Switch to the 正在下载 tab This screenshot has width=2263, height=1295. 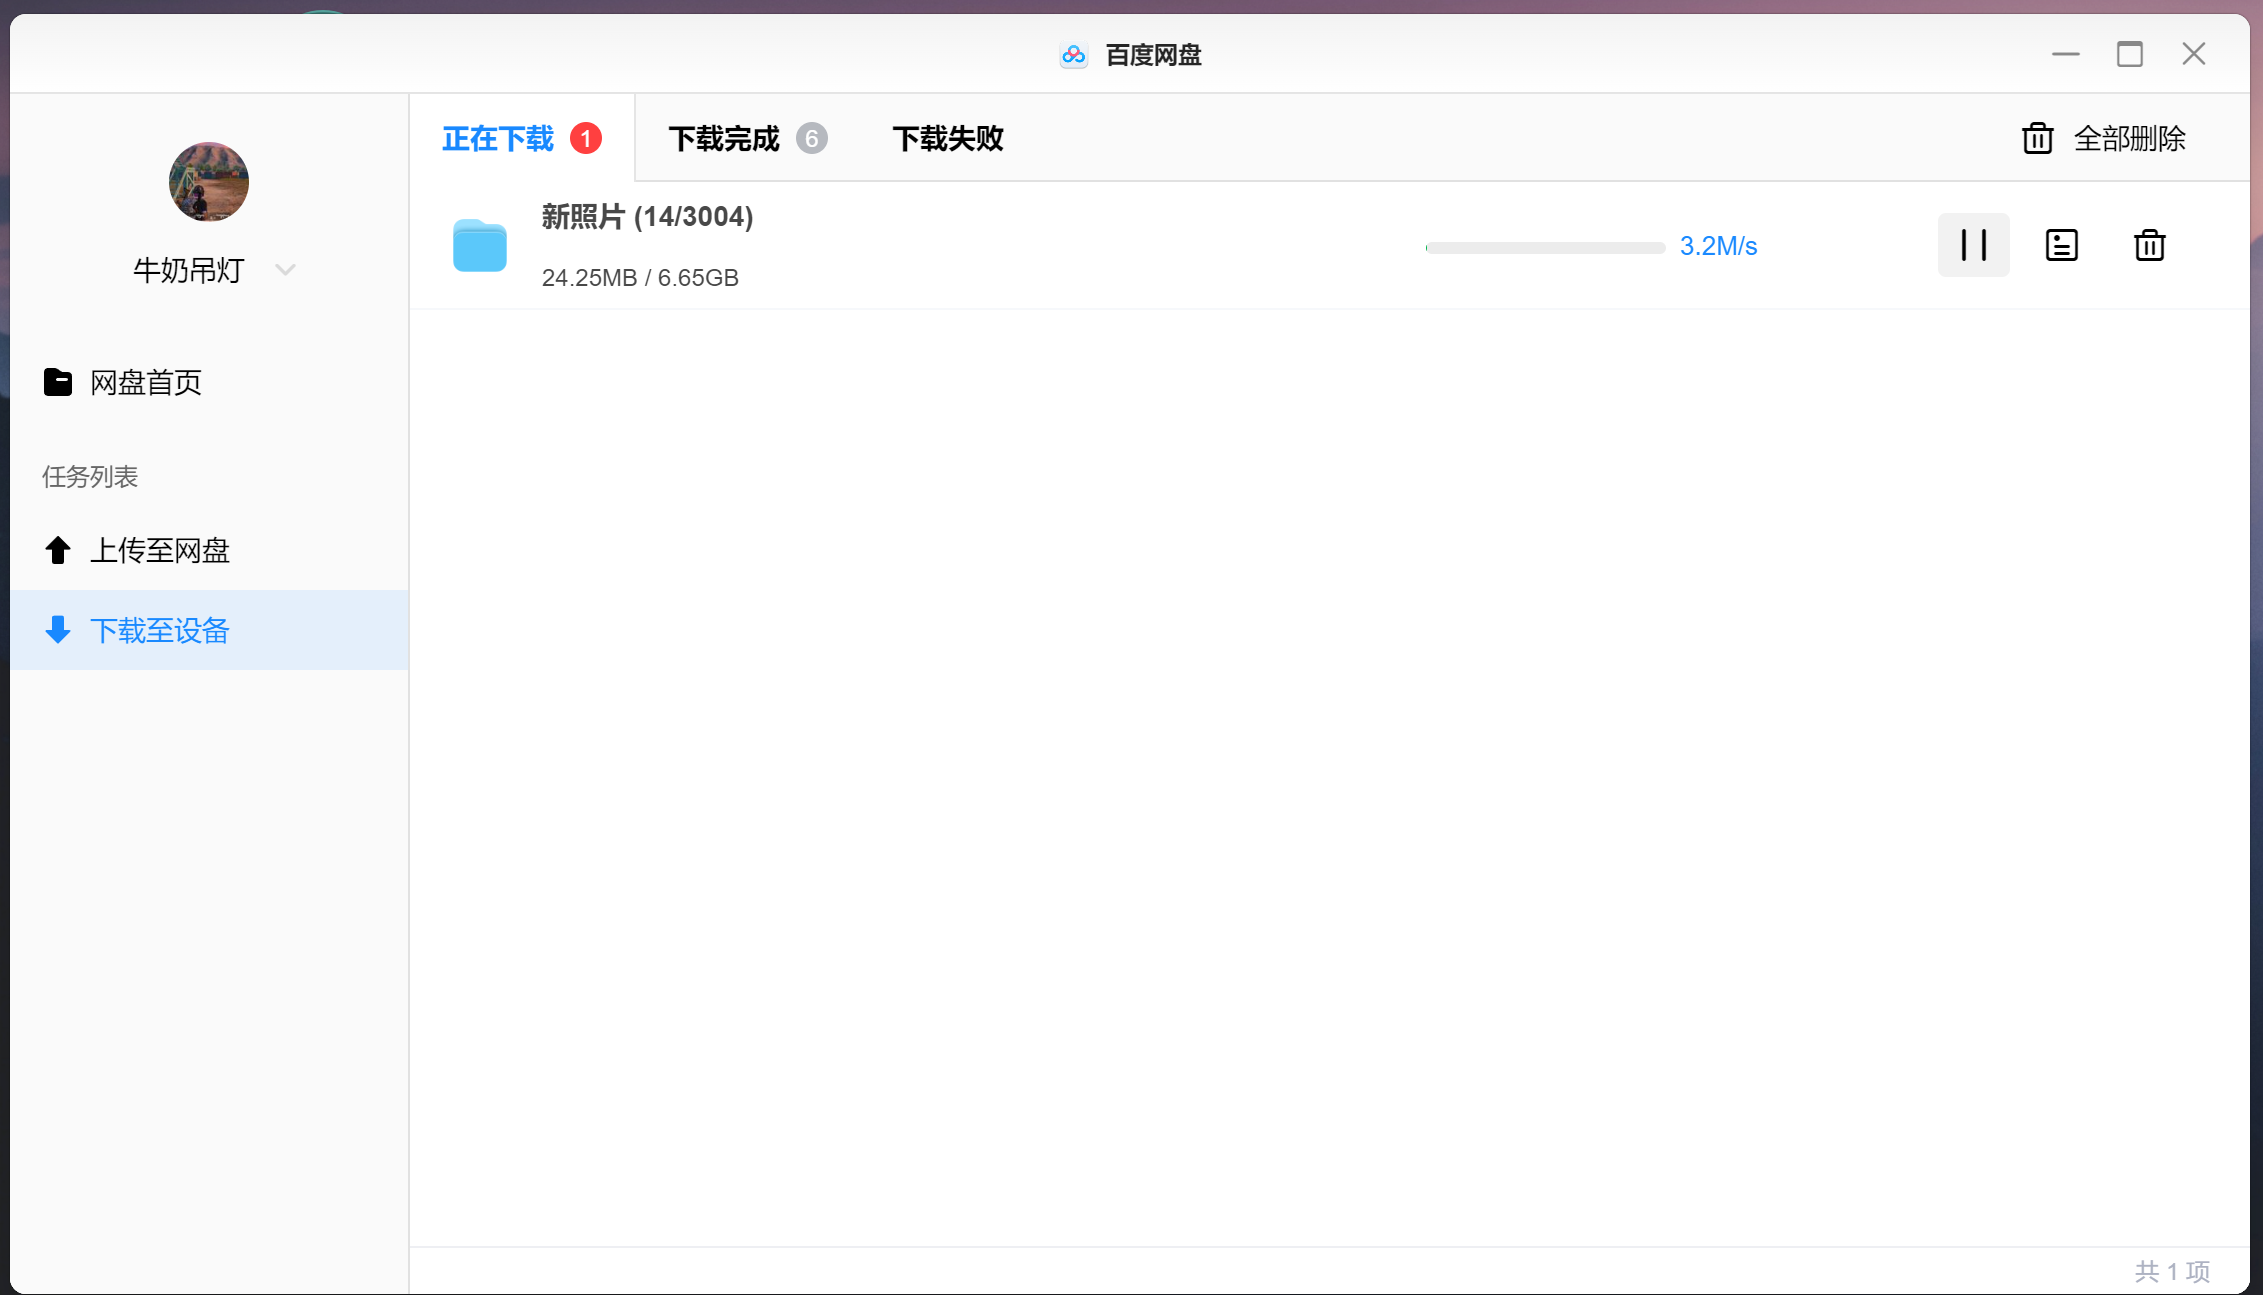pyautogui.click(x=522, y=138)
